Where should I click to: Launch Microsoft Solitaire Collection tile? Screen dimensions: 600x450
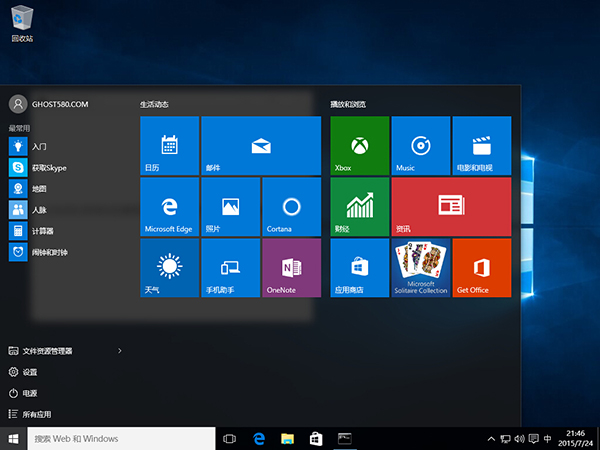click(421, 268)
